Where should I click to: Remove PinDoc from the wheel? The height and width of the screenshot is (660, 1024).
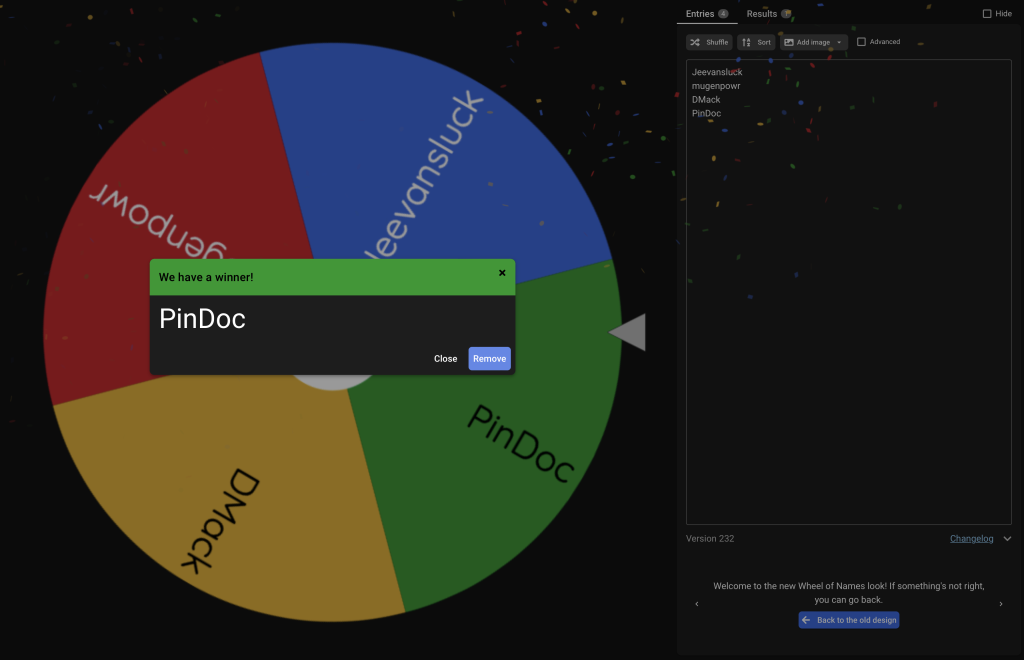[x=489, y=358]
